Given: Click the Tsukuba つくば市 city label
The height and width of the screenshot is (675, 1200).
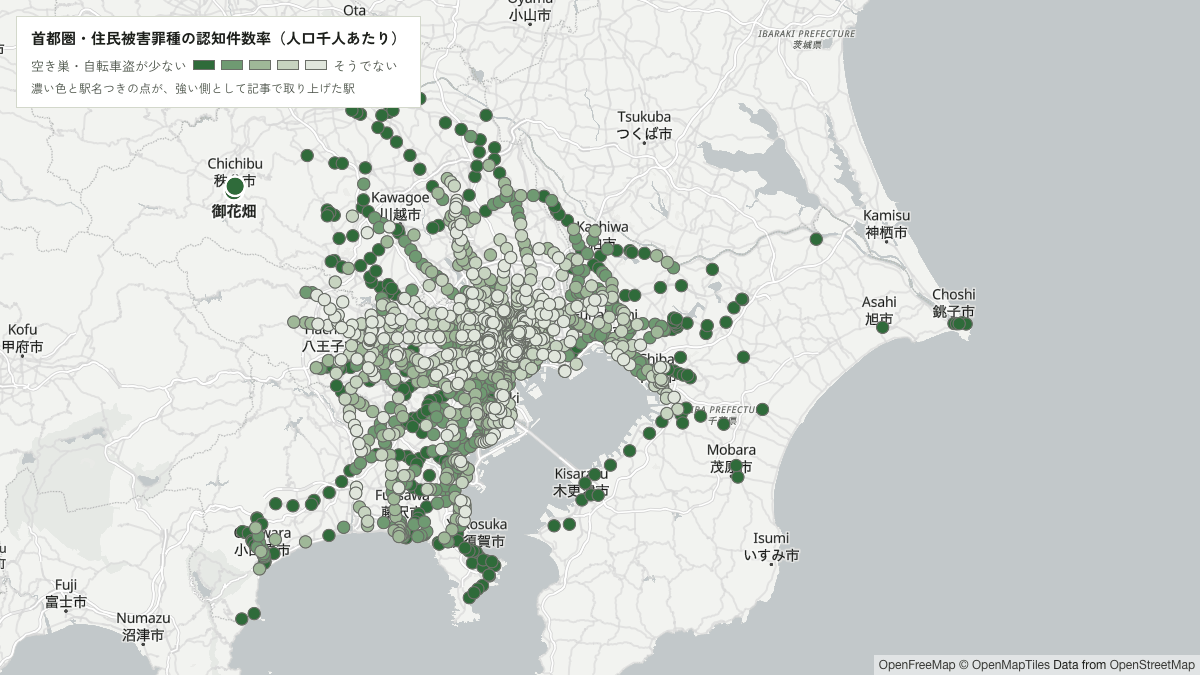Looking at the screenshot, I should coord(644,125).
